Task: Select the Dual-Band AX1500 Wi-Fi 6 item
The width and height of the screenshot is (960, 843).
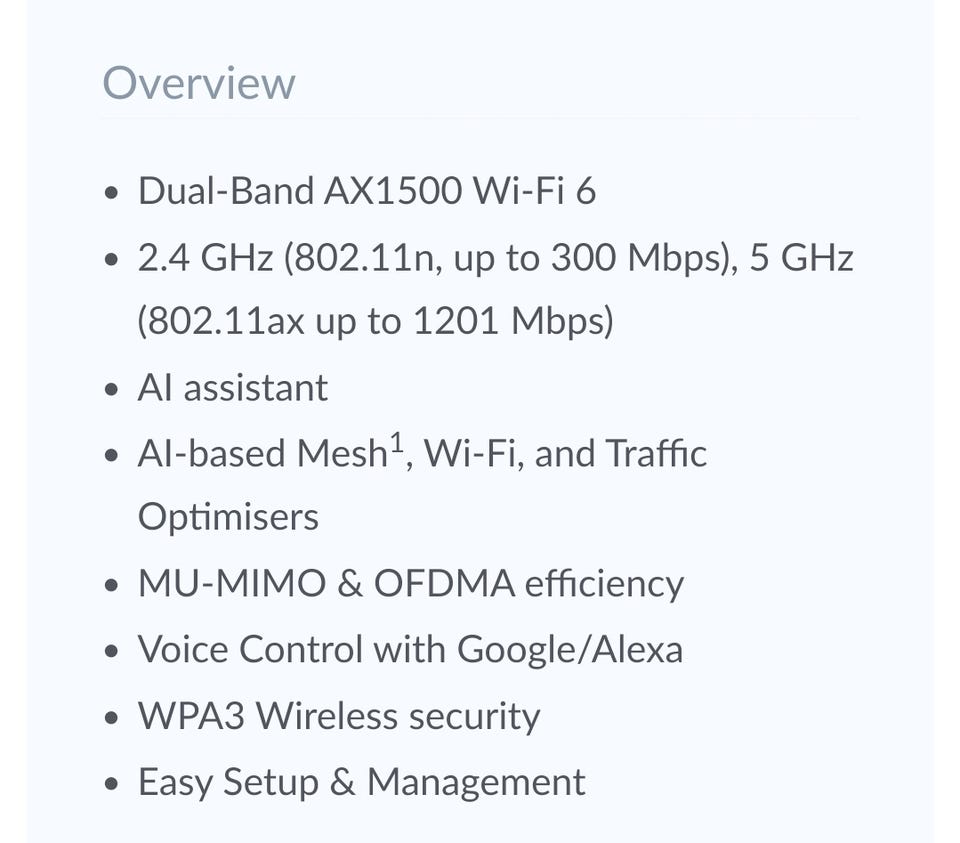Action: 367,190
